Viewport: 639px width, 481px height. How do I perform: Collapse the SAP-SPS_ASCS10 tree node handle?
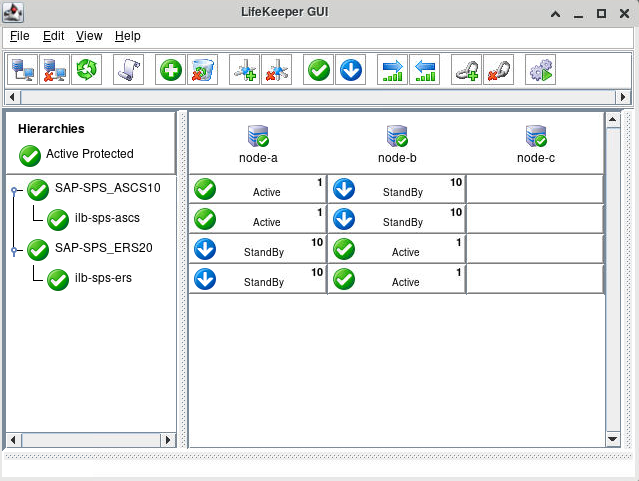[14, 190]
